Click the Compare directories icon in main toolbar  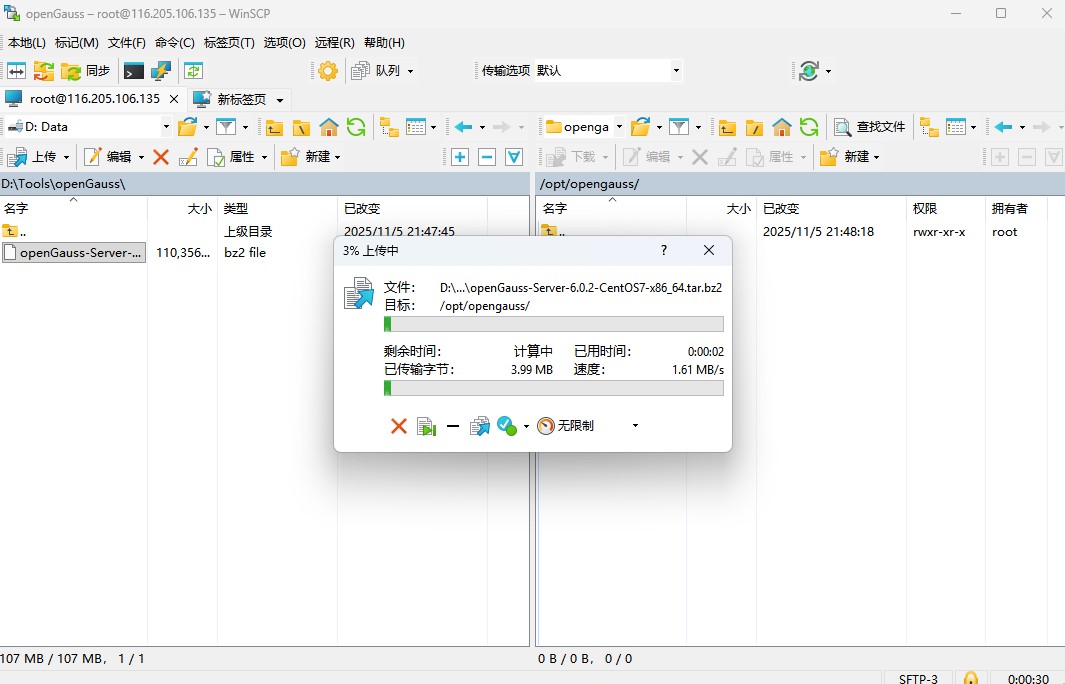[x=16, y=71]
